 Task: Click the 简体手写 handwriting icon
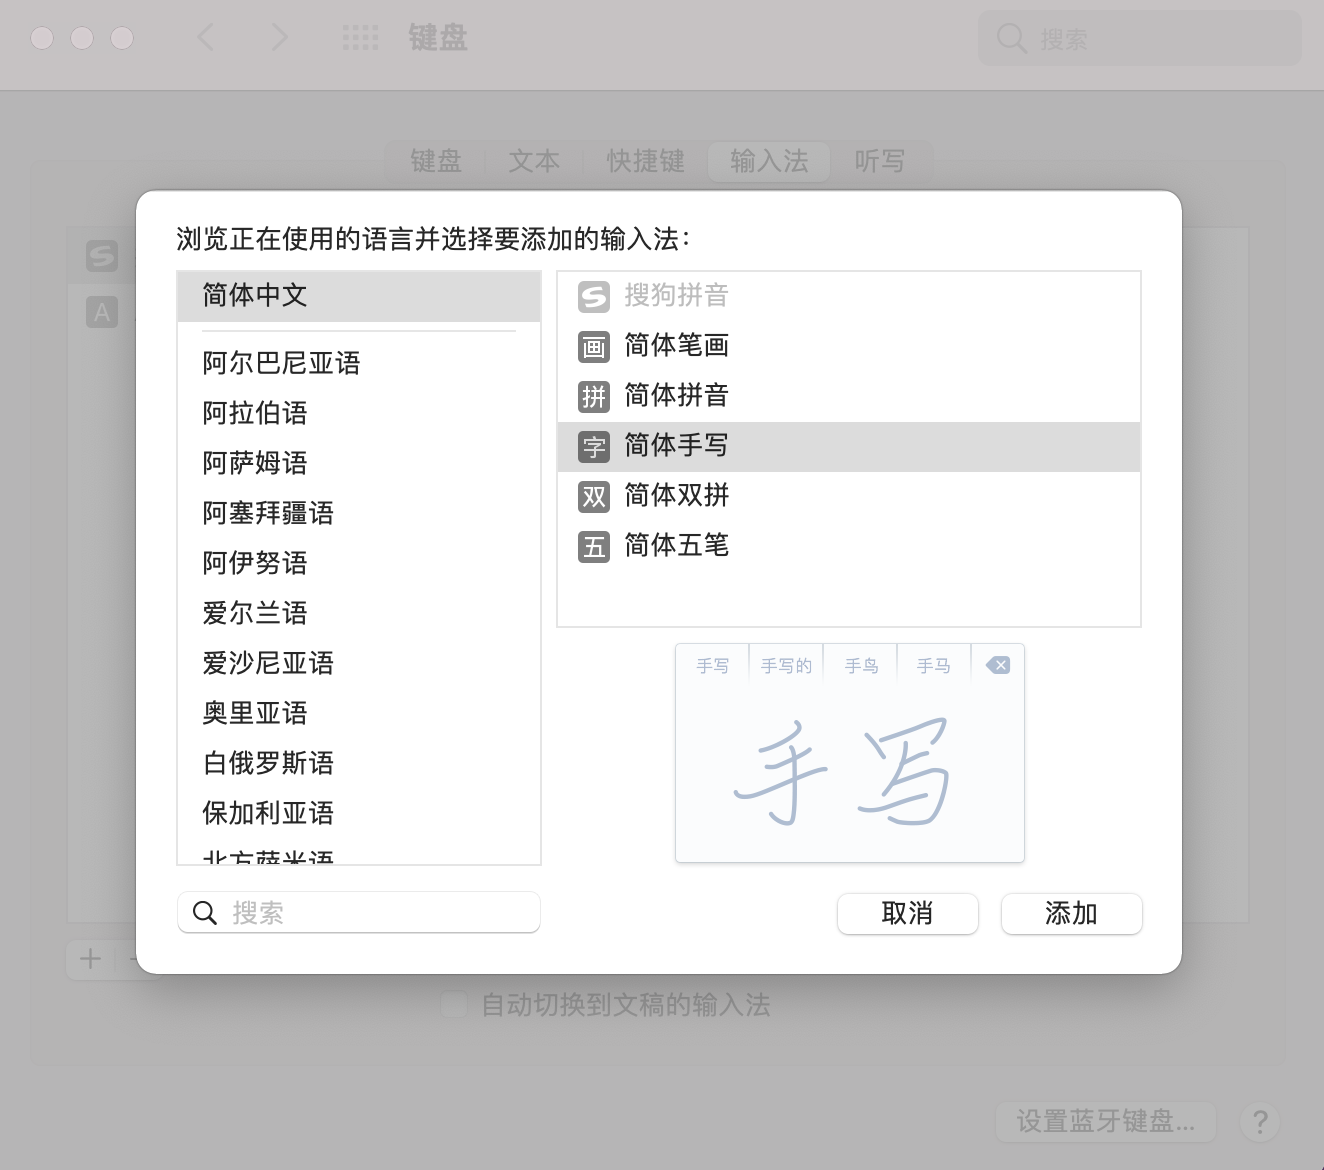(x=594, y=447)
